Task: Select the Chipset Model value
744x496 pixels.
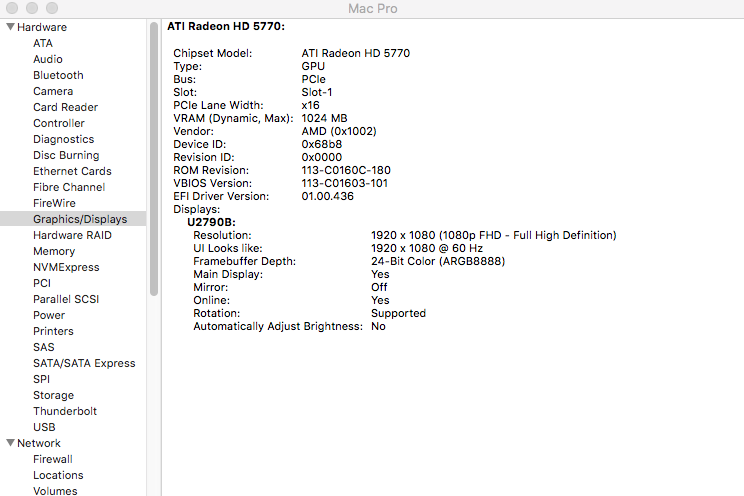Action: 355,53
